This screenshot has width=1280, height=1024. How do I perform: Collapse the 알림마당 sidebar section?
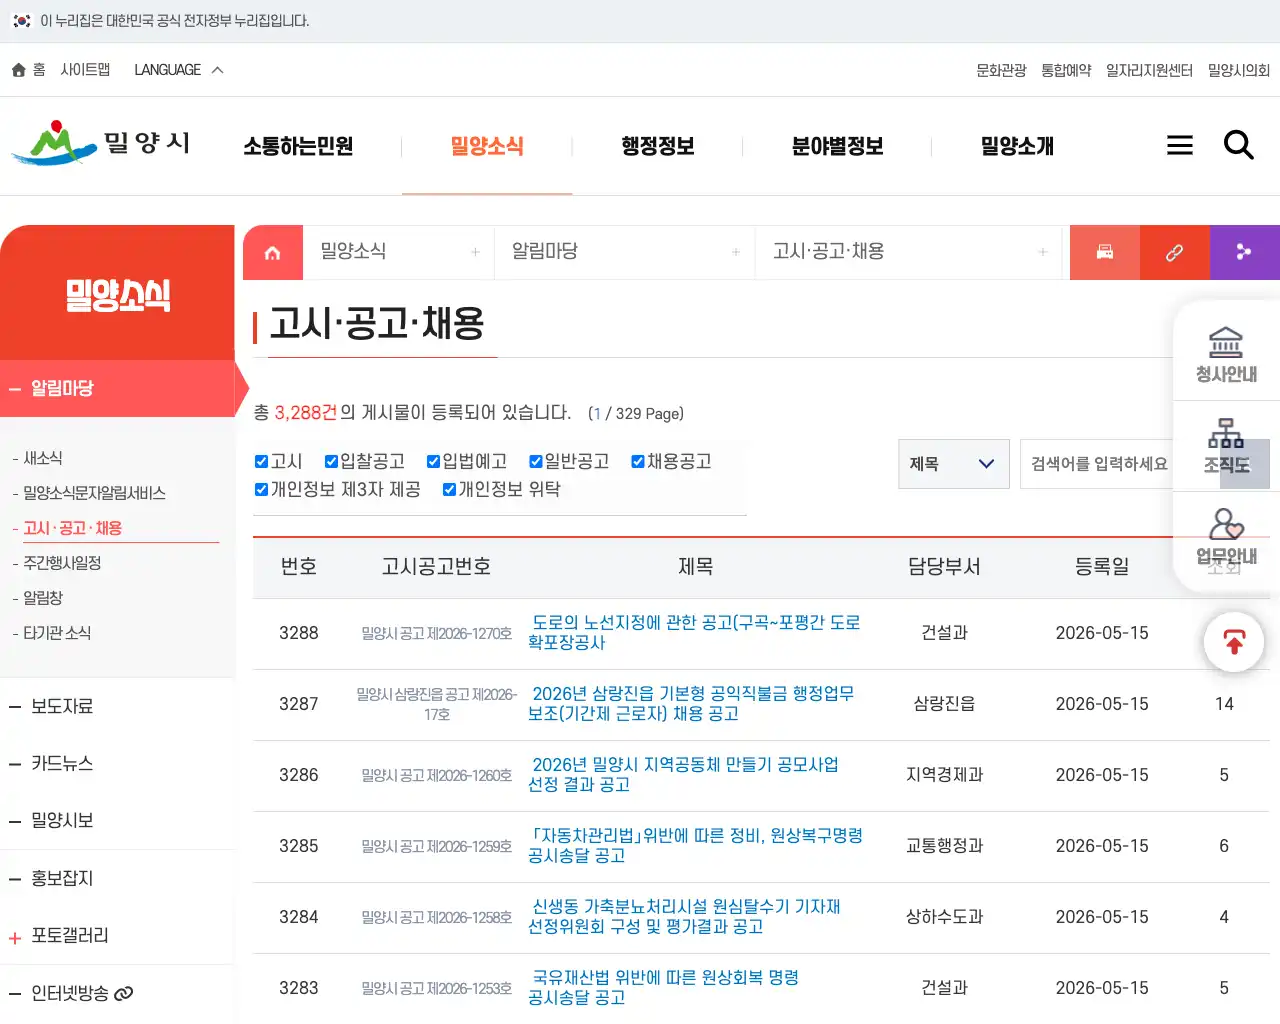click(117, 388)
